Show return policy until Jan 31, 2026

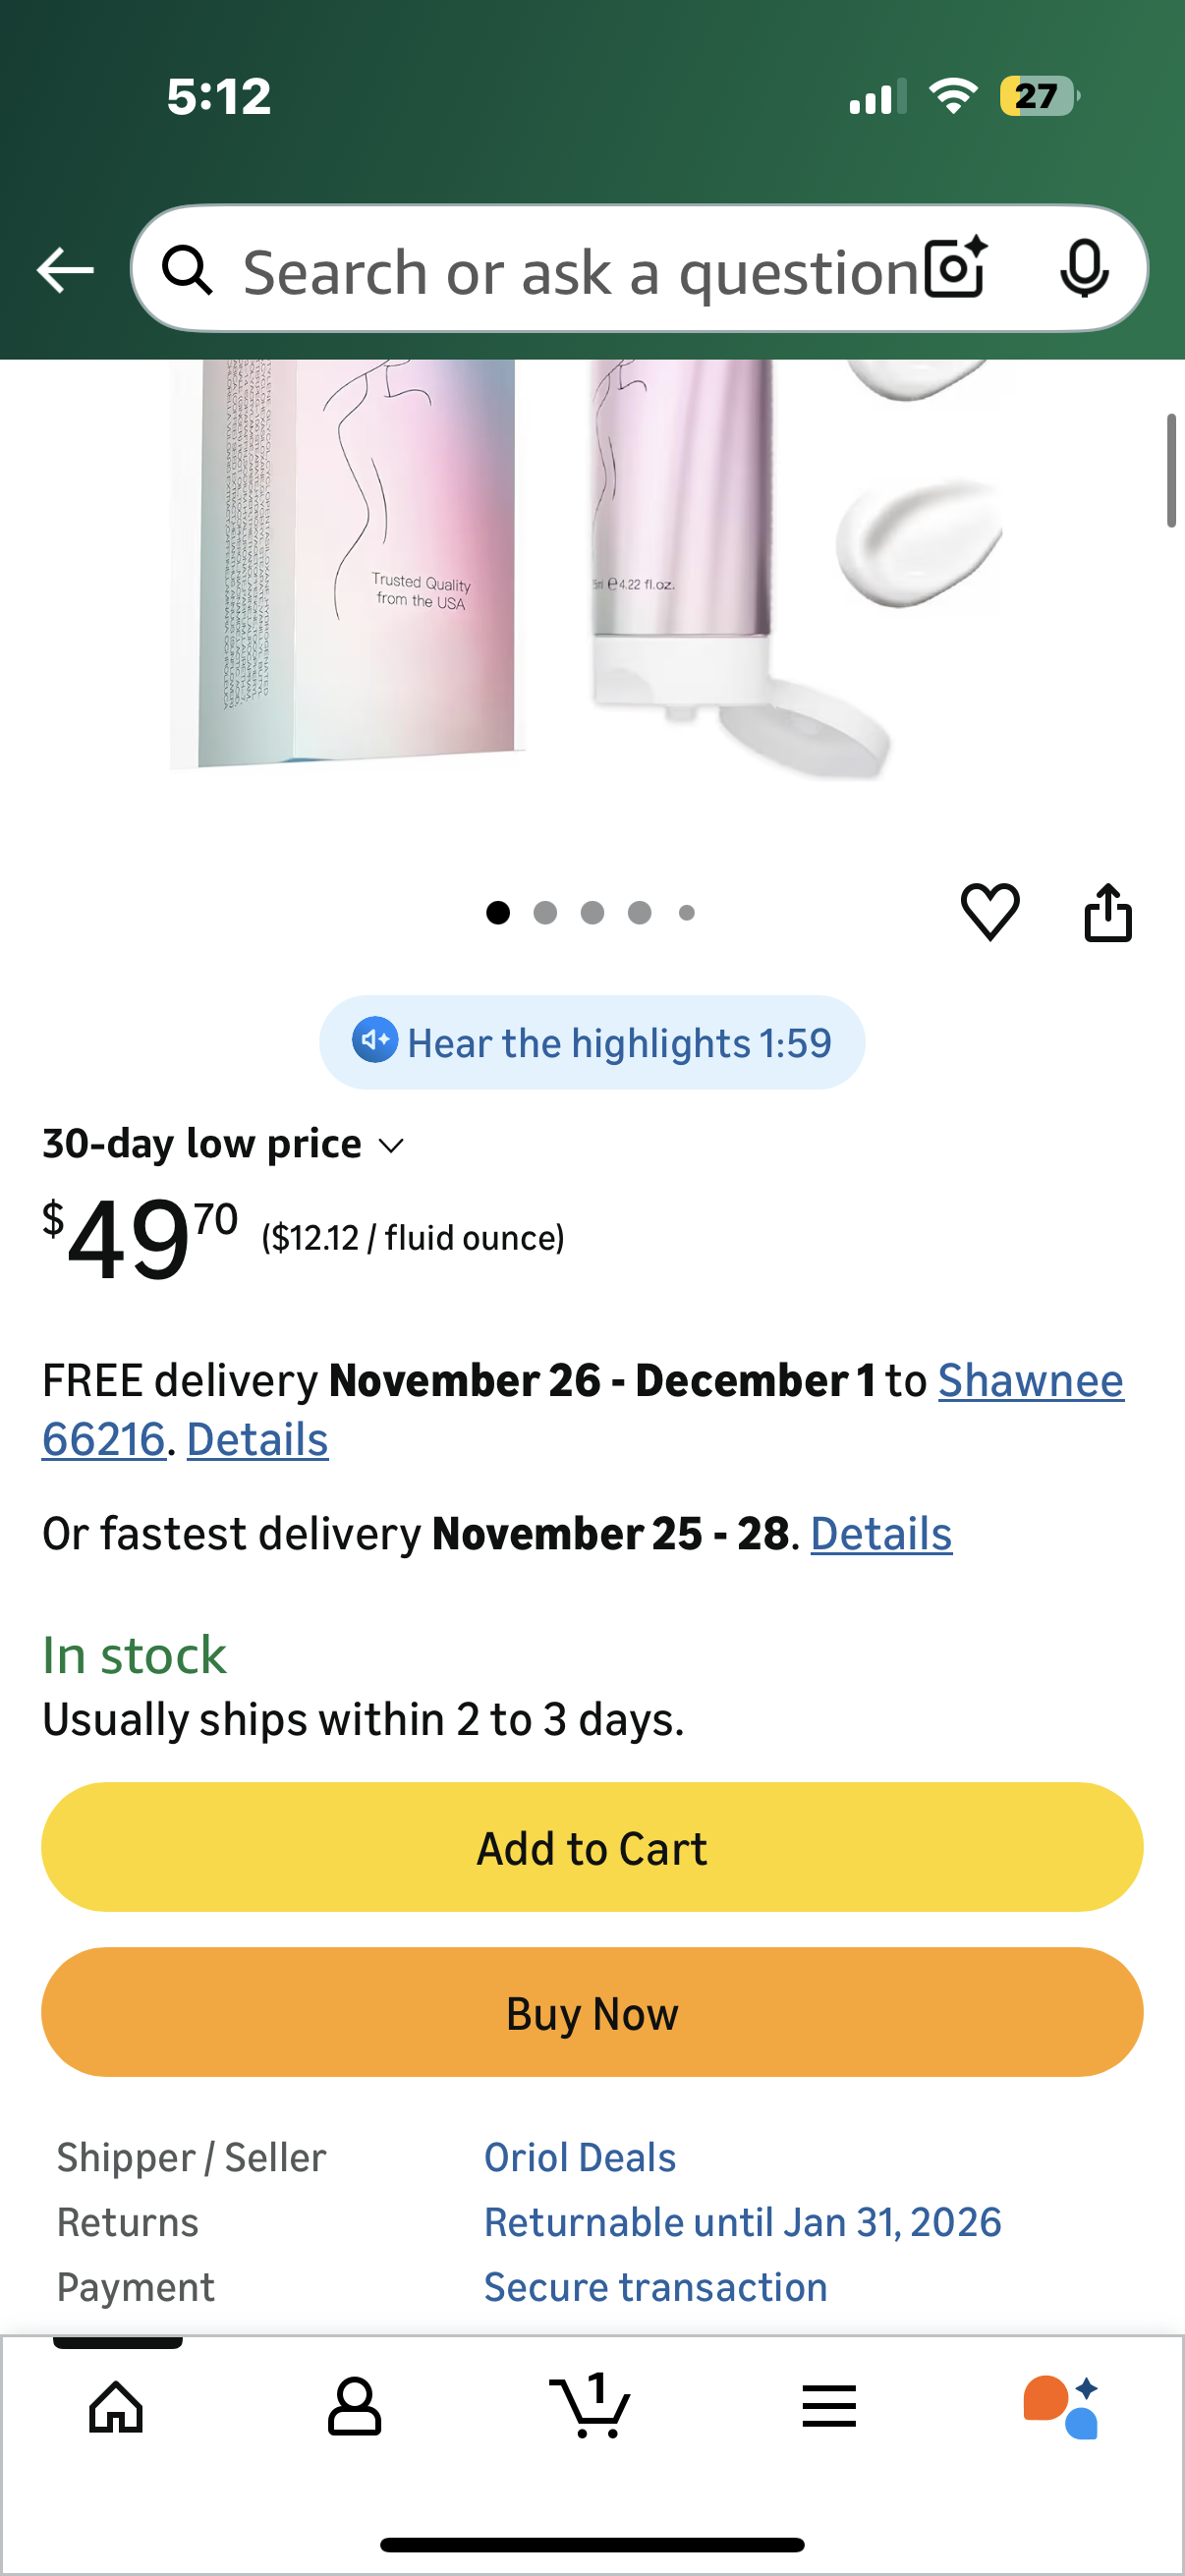[x=742, y=2222]
